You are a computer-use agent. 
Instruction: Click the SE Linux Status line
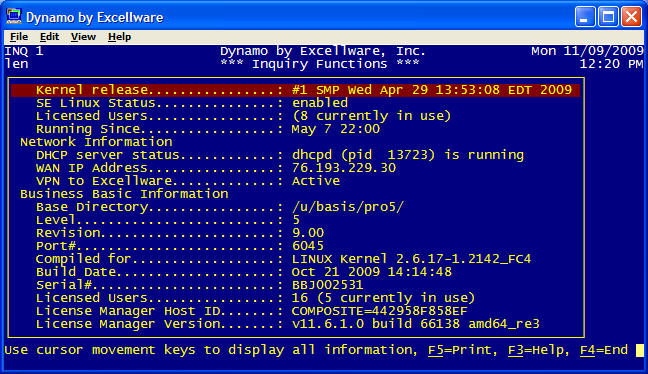click(x=192, y=103)
